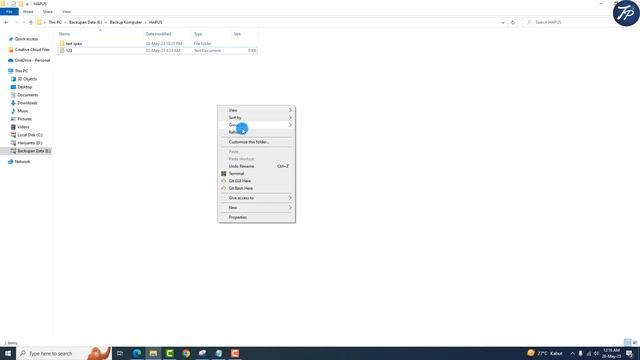Image resolution: width=640 pixels, height=360 pixels.
Task: Go back with the Back arrow
Action: coord(6,22)
